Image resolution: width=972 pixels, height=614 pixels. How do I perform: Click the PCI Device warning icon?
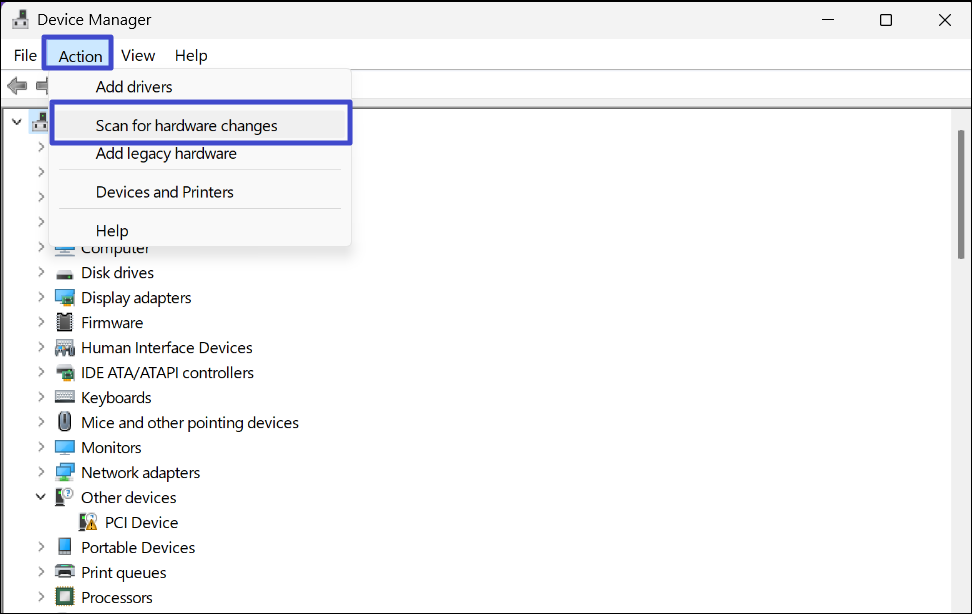(x=89, y=523)
